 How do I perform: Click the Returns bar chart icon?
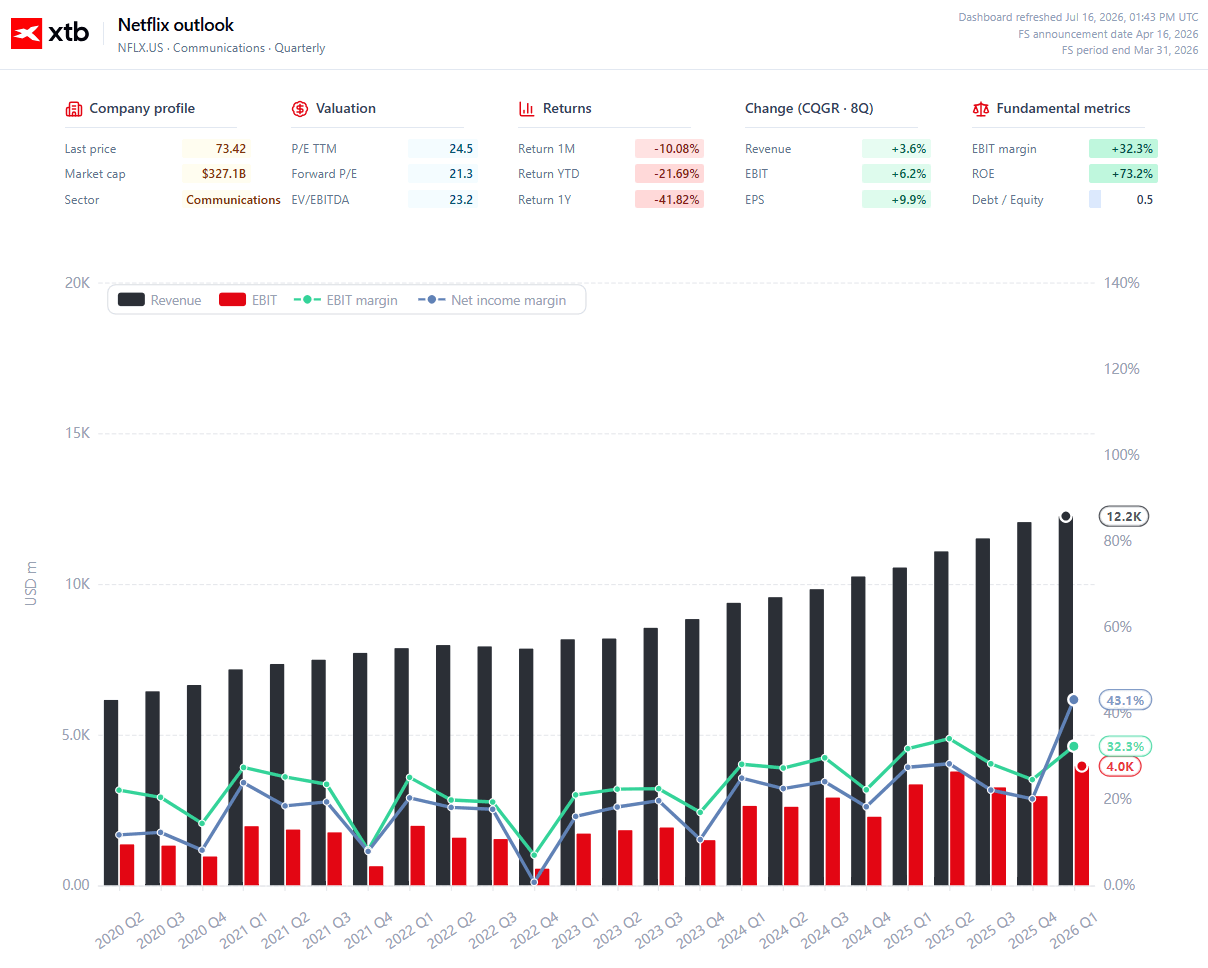click(x=527, y=109)
